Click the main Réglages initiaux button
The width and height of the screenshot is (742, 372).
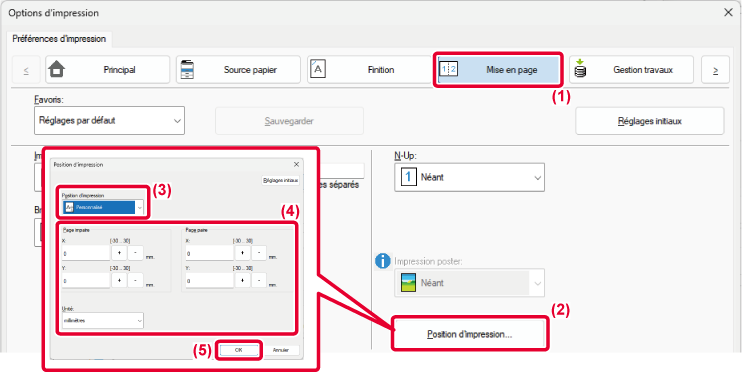coord(650,121)
